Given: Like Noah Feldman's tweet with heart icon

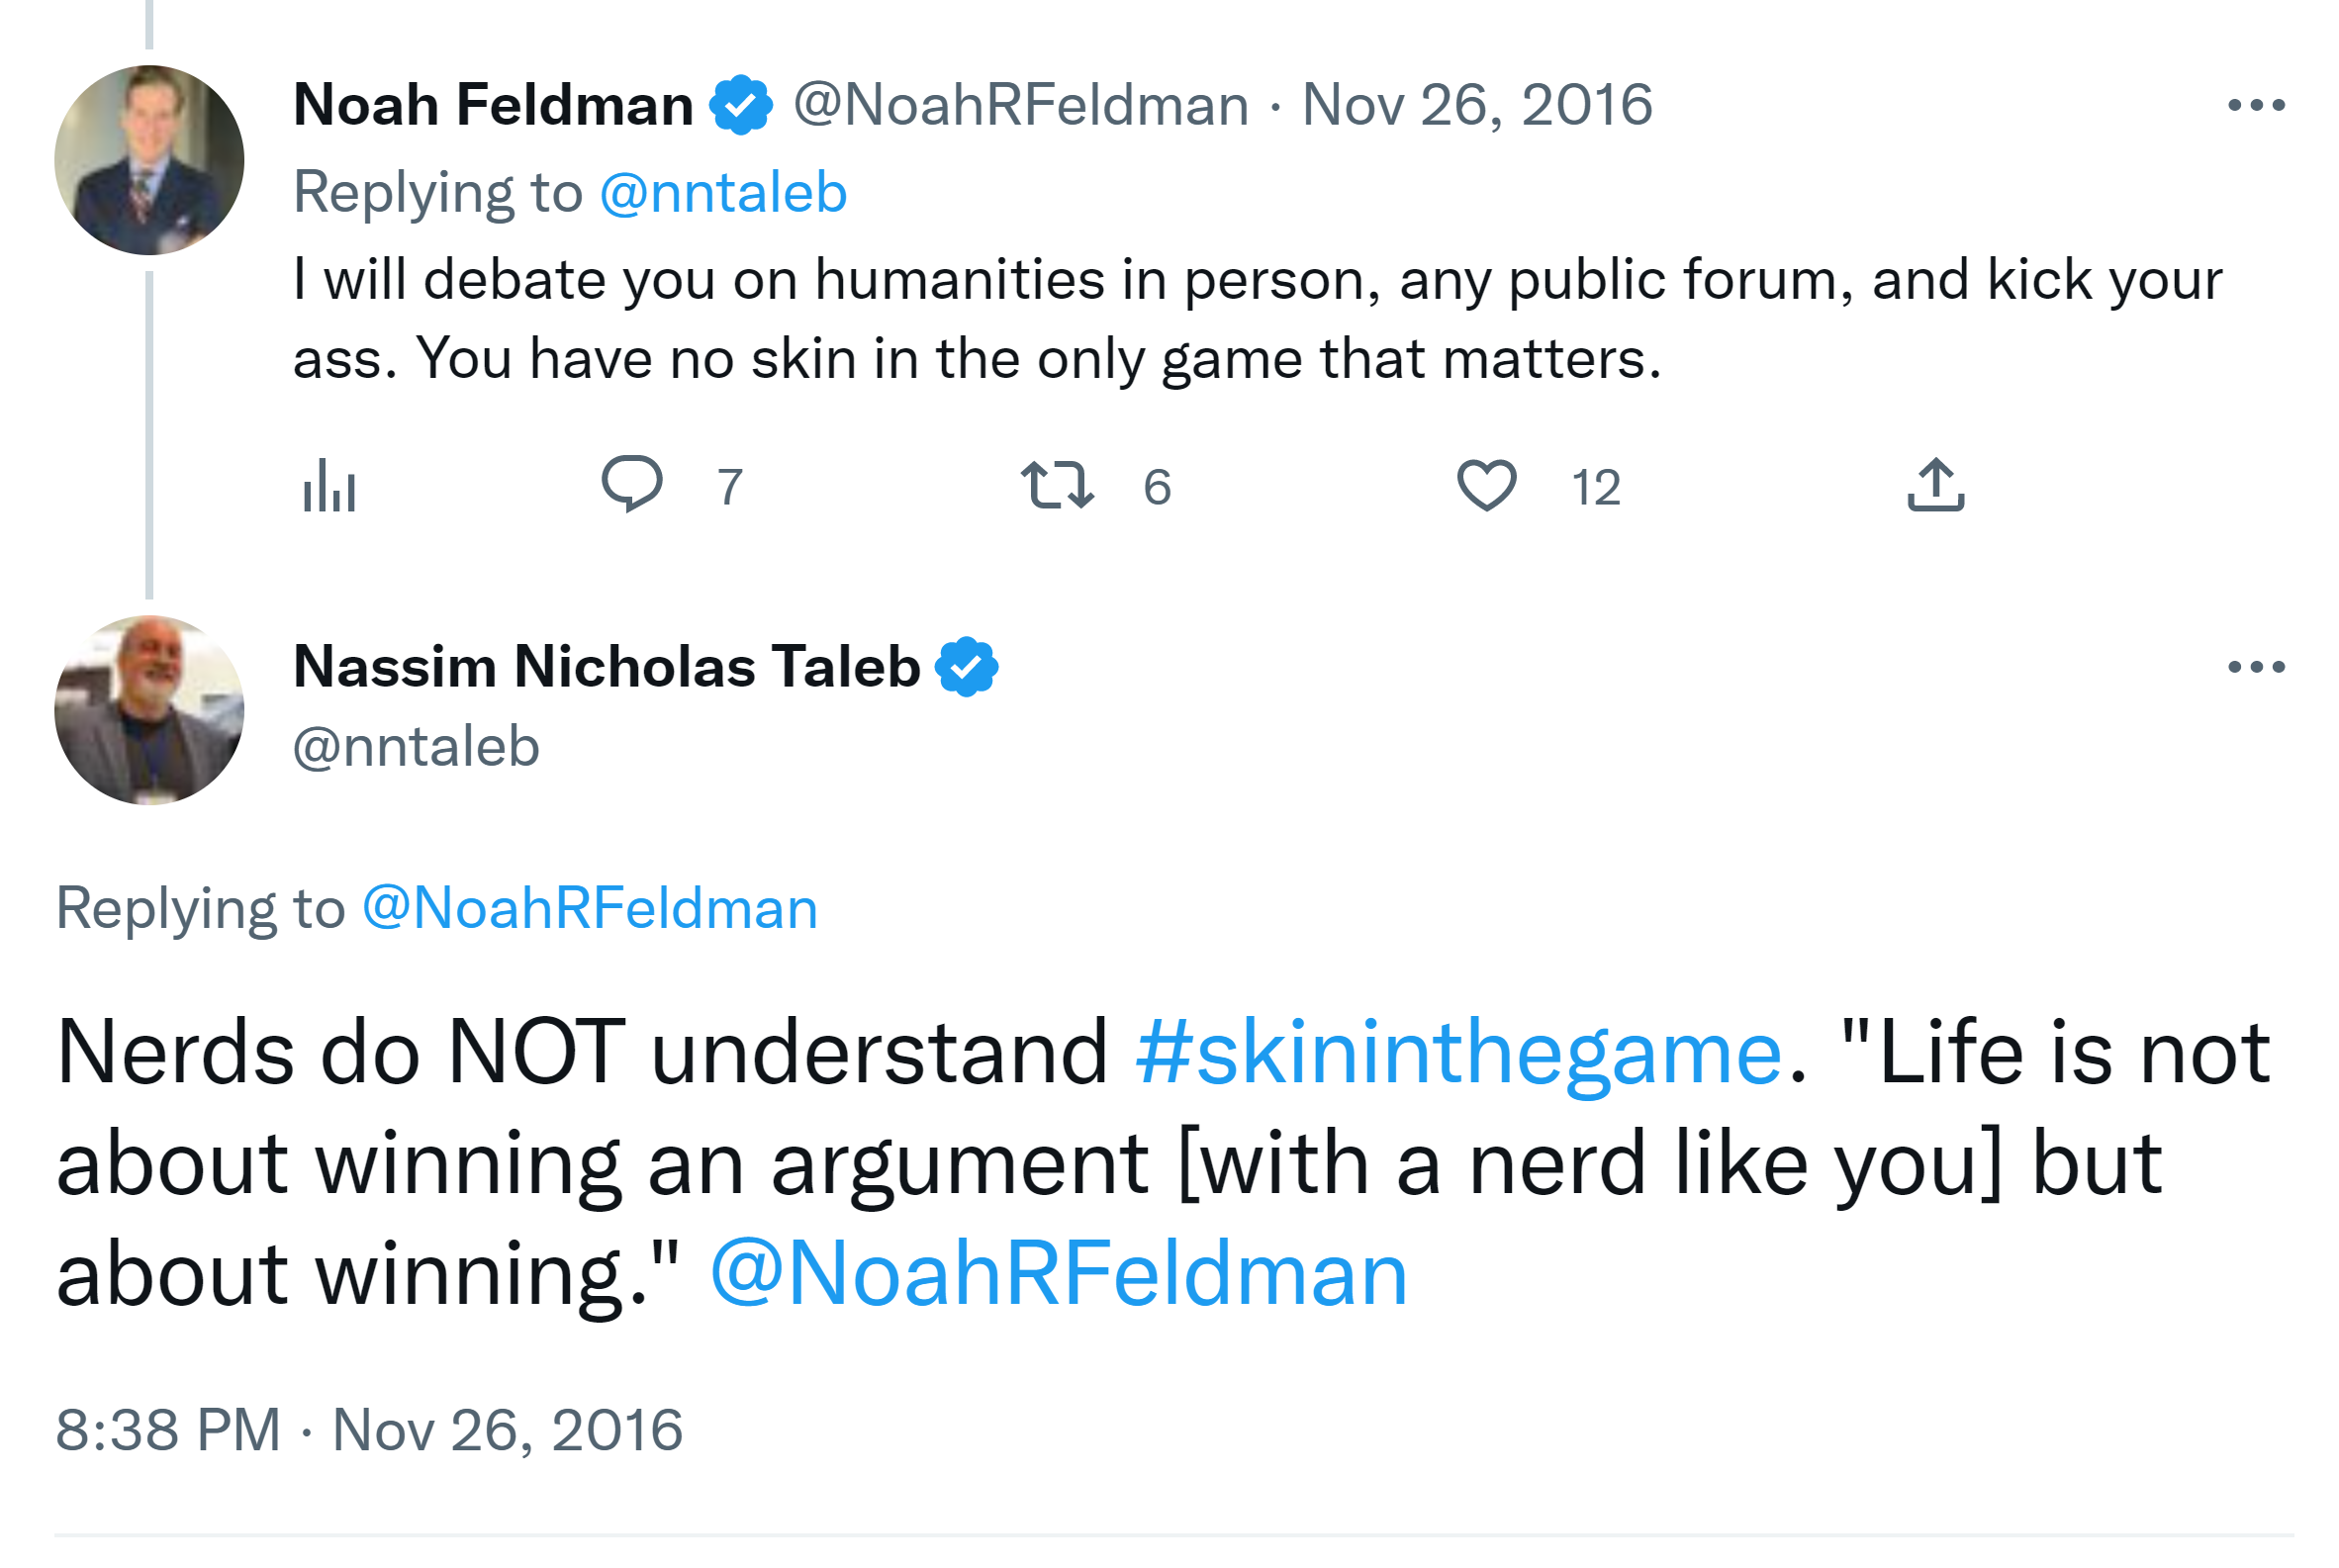Looking at the screenshot, I should 1486,486.
